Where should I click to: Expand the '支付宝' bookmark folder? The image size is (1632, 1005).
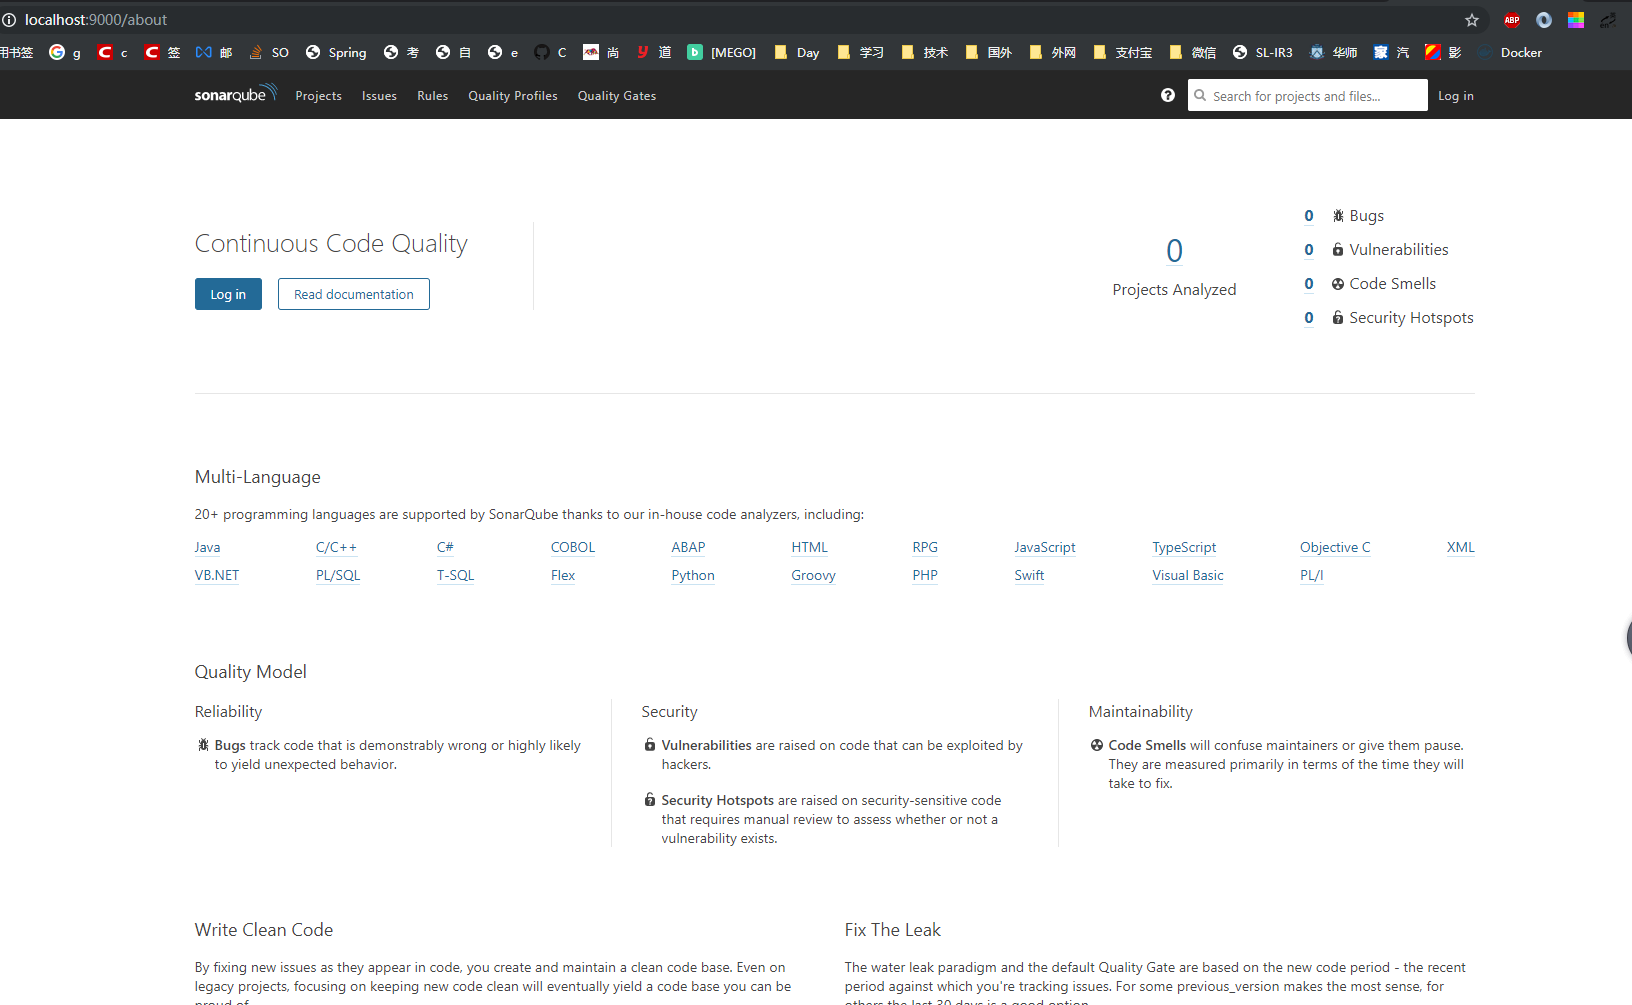1123,52
